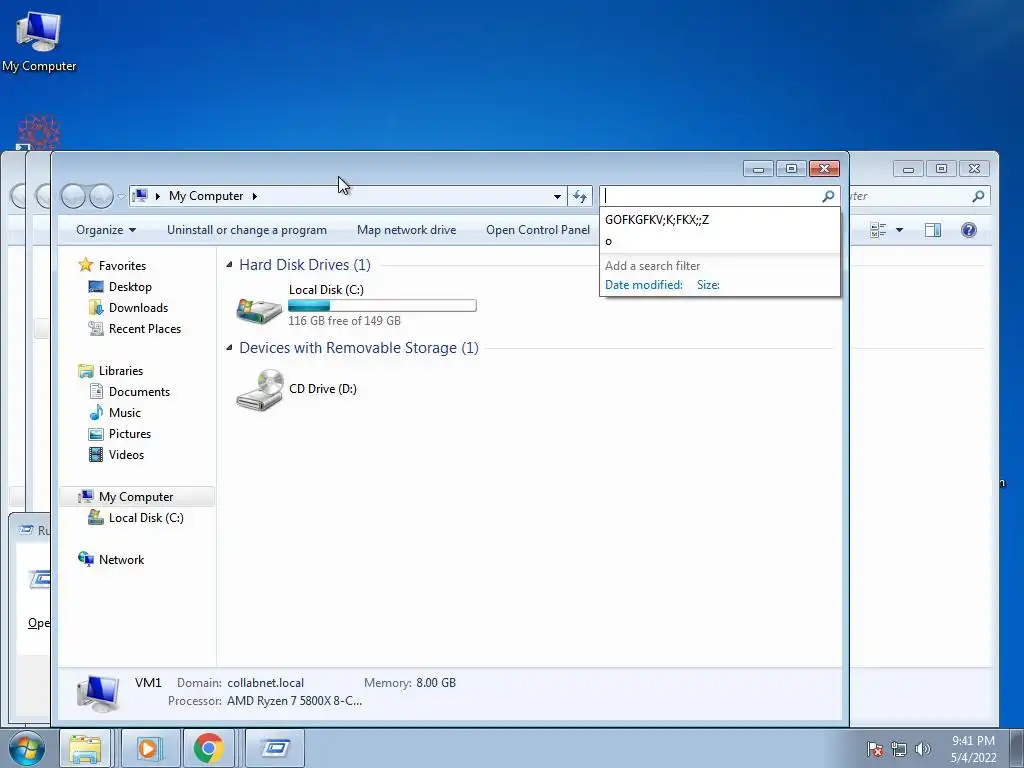Viewport: 1024px width, 768px height.
Task: Open the Documents library
Action: tap(139, 391)
